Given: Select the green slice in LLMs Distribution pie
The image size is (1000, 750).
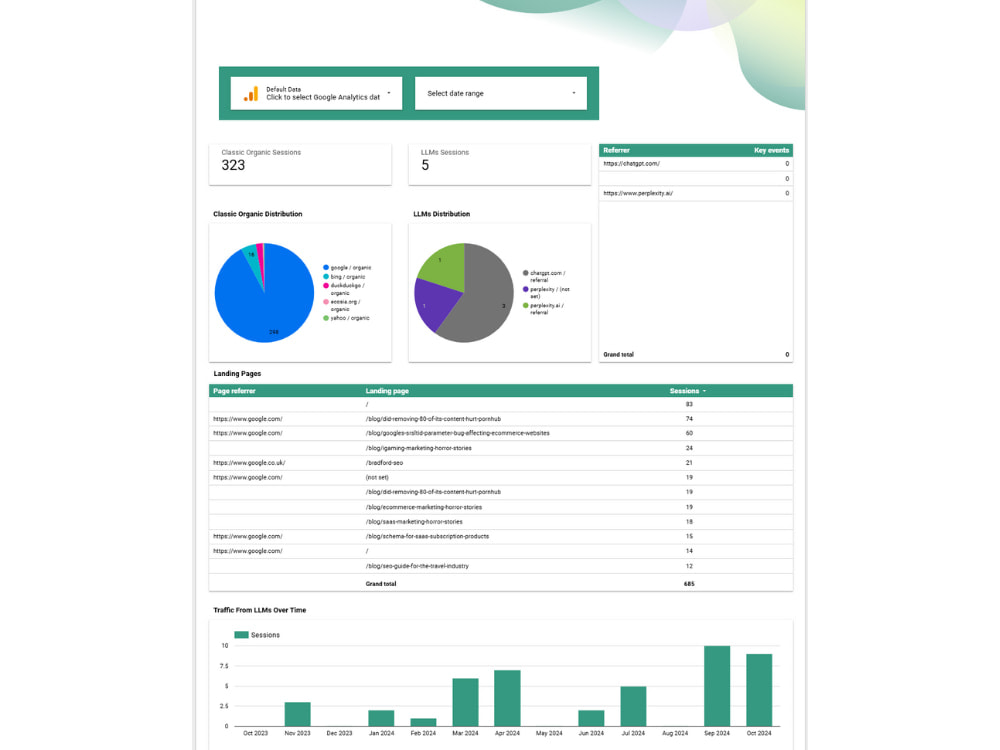Looking at the screenshot, I should coord(445,263).
